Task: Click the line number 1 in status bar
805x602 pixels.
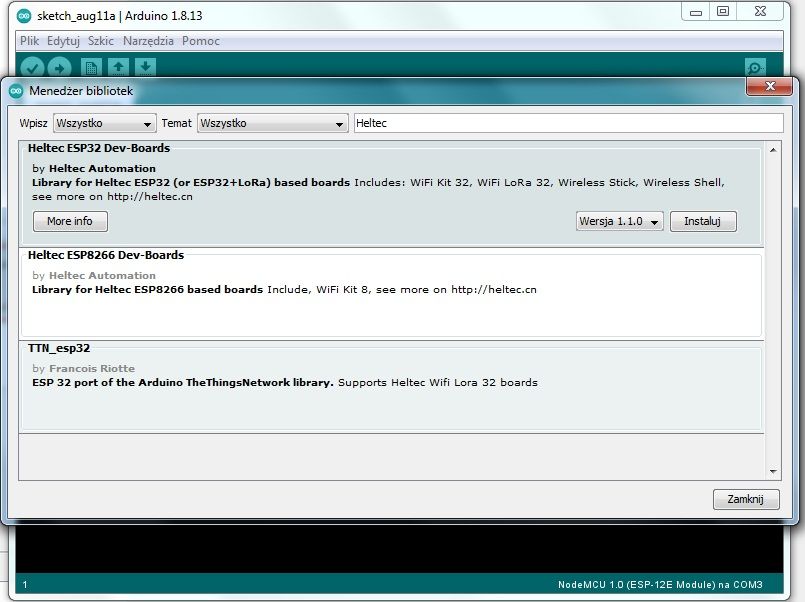Action: coord(25,585)
